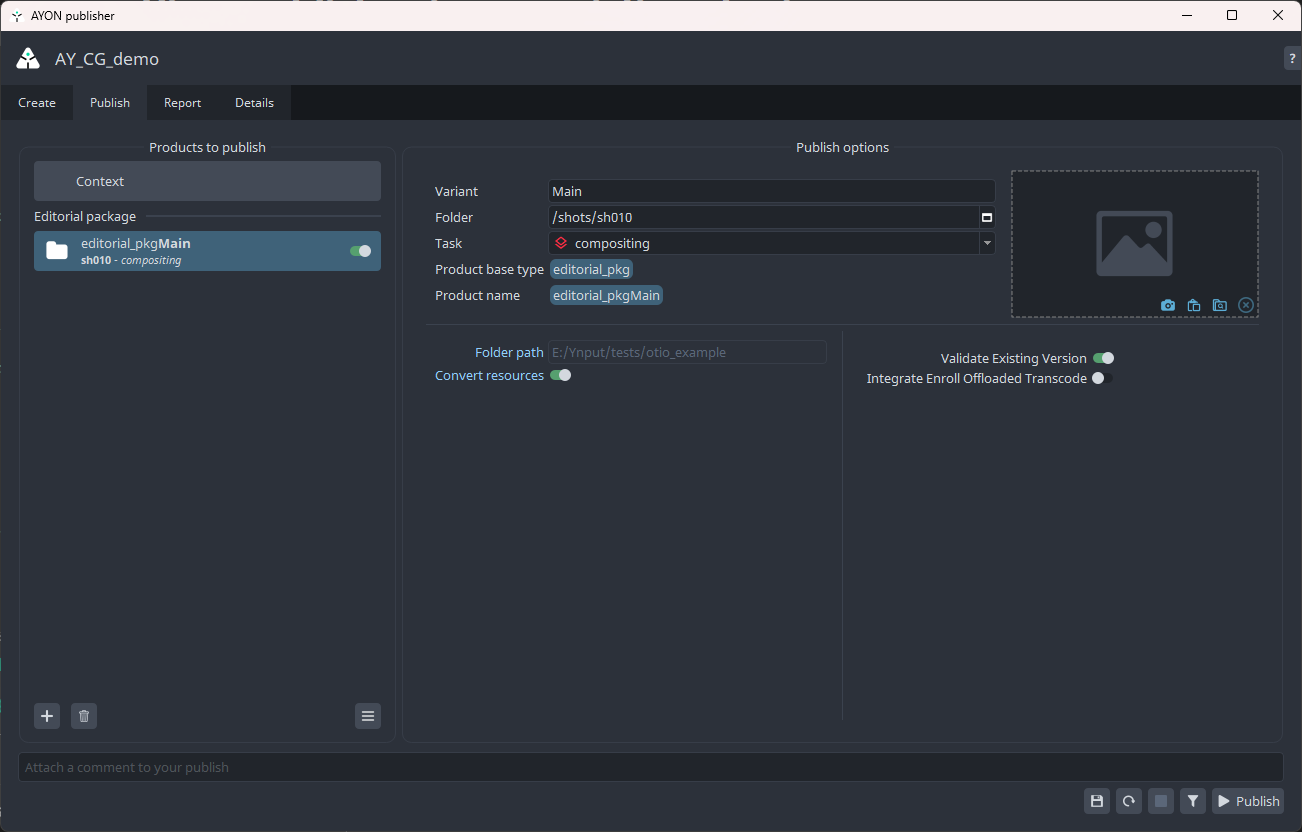This screenshot has height=832, width=1302.
Task: Enable Integrate Enroll Offloaded Transcode
Action: [1102, 378]
